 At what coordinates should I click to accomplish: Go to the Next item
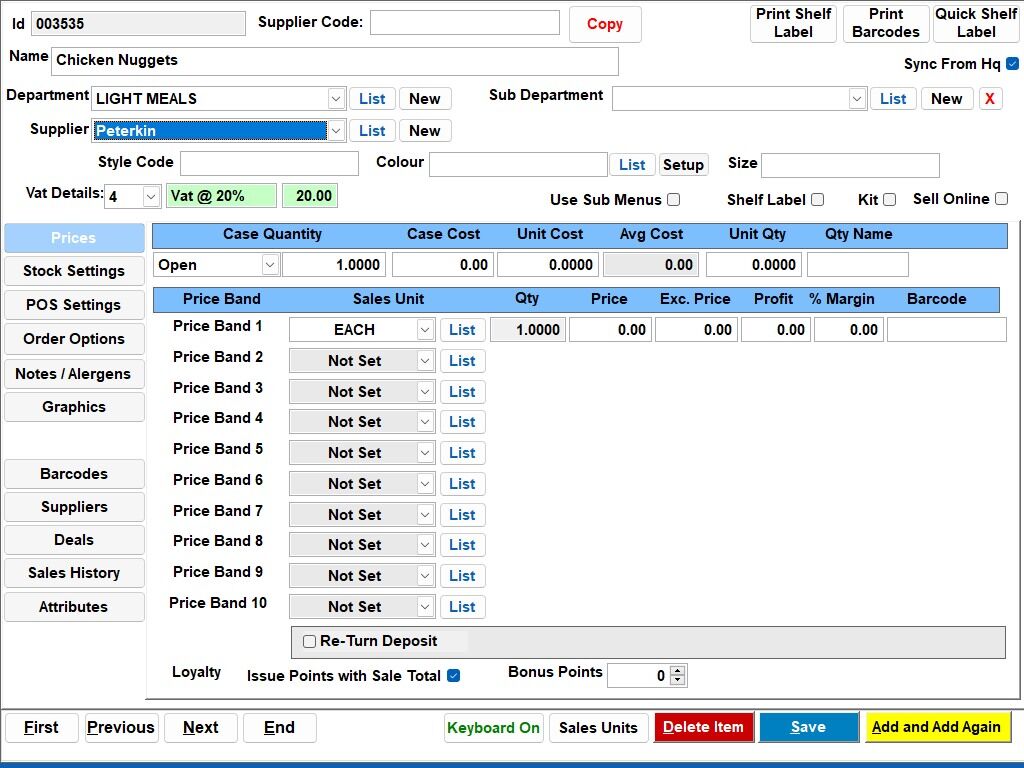200,728
